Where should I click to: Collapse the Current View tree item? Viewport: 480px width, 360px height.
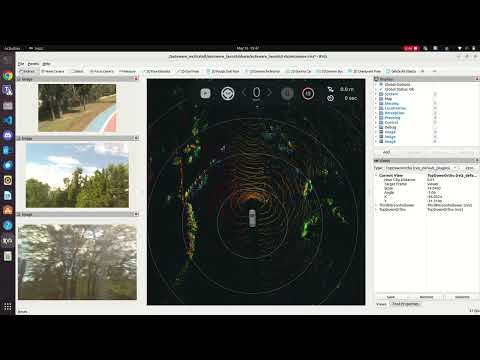tap(376, 175)
